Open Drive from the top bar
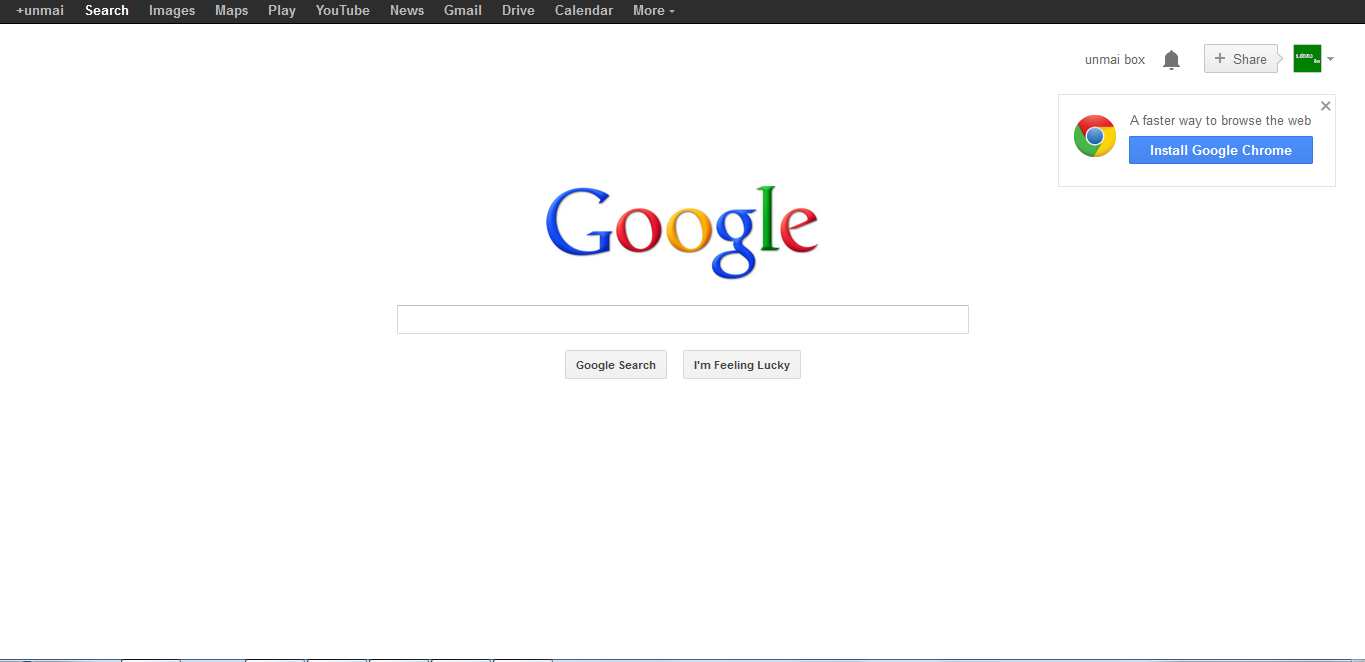Screen dimensions: 1365x662 tap(518, 10)
